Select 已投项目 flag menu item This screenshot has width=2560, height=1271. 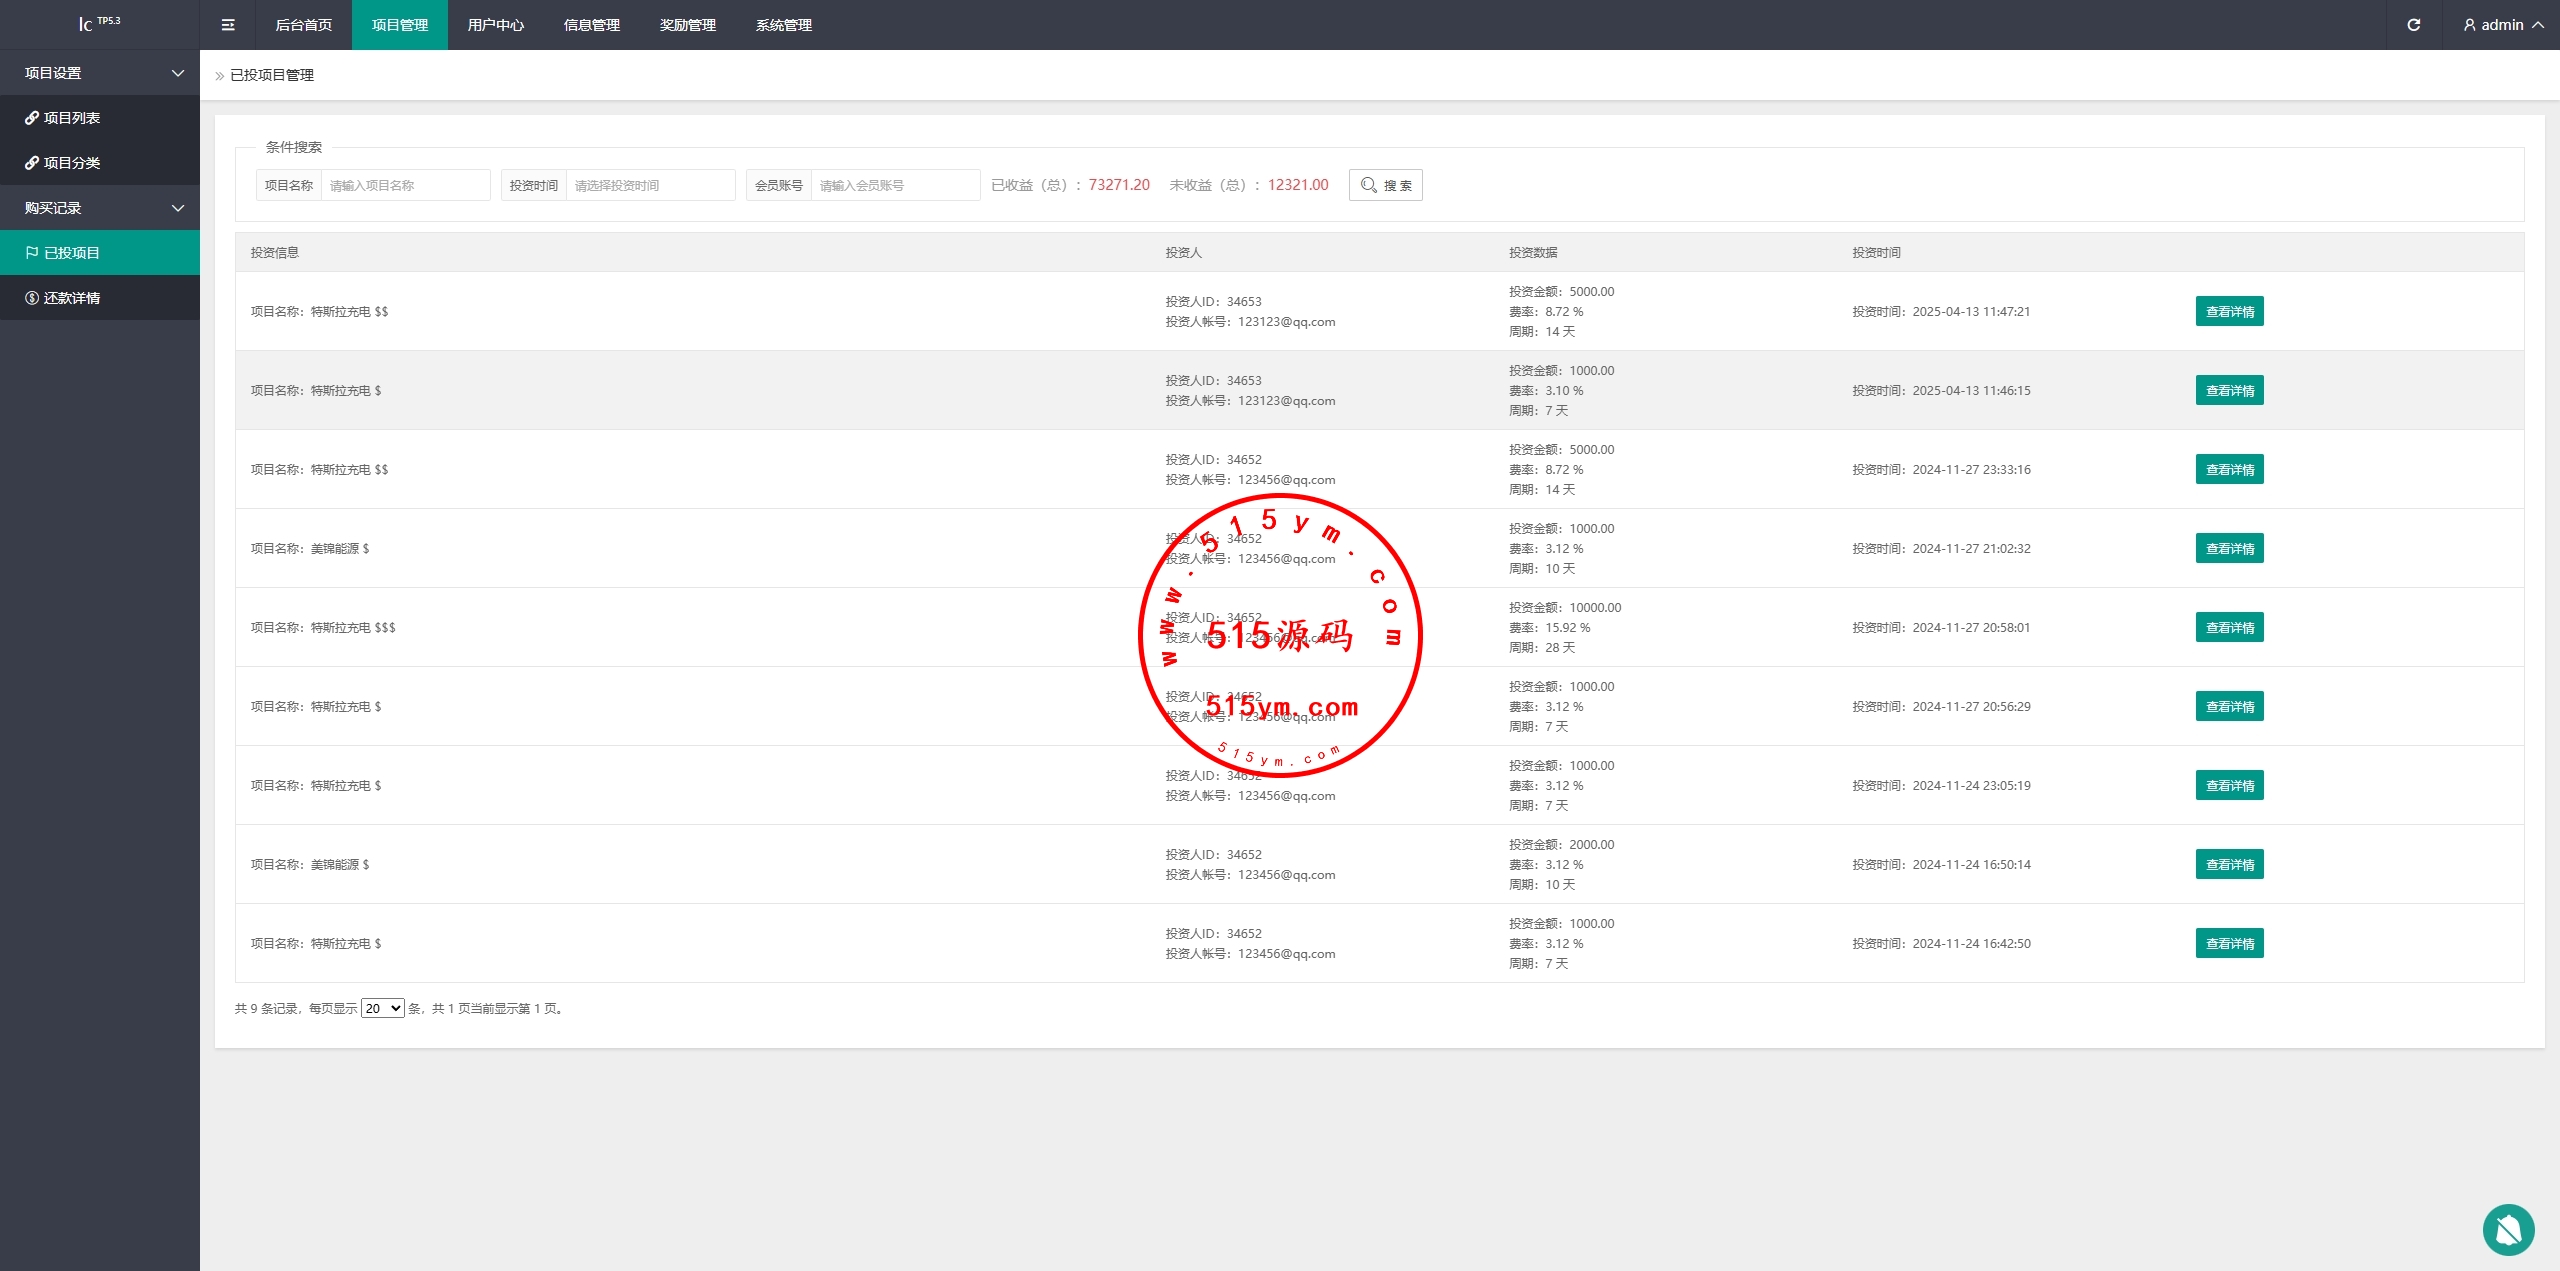tap(71, 253)
